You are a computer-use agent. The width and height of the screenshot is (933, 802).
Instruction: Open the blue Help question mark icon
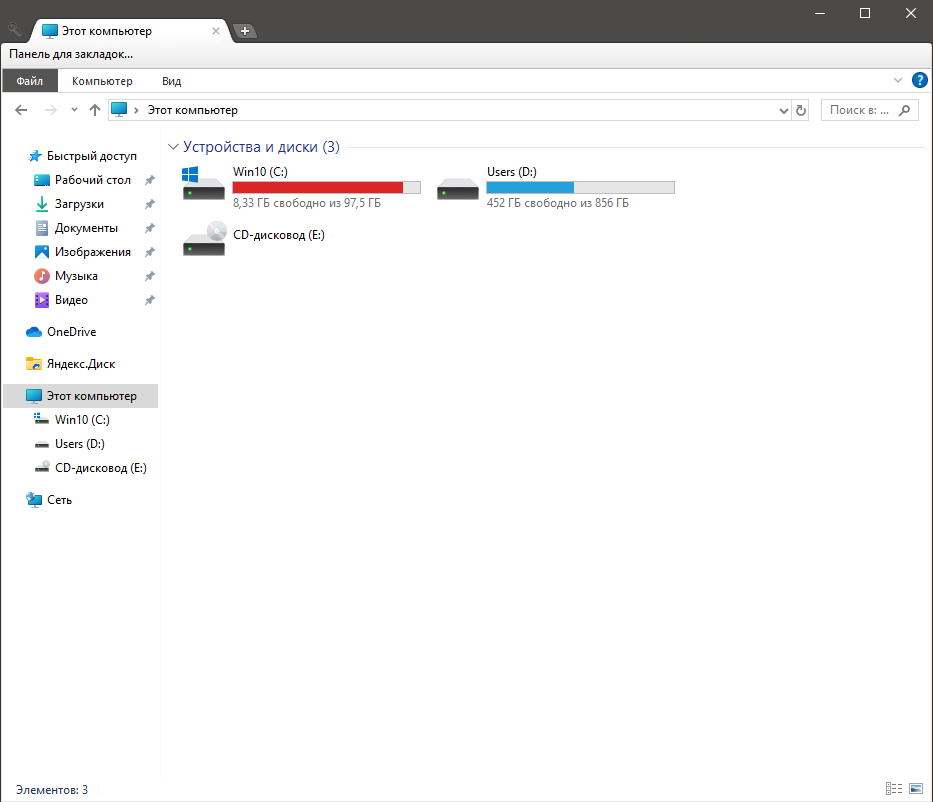(920, 80)
